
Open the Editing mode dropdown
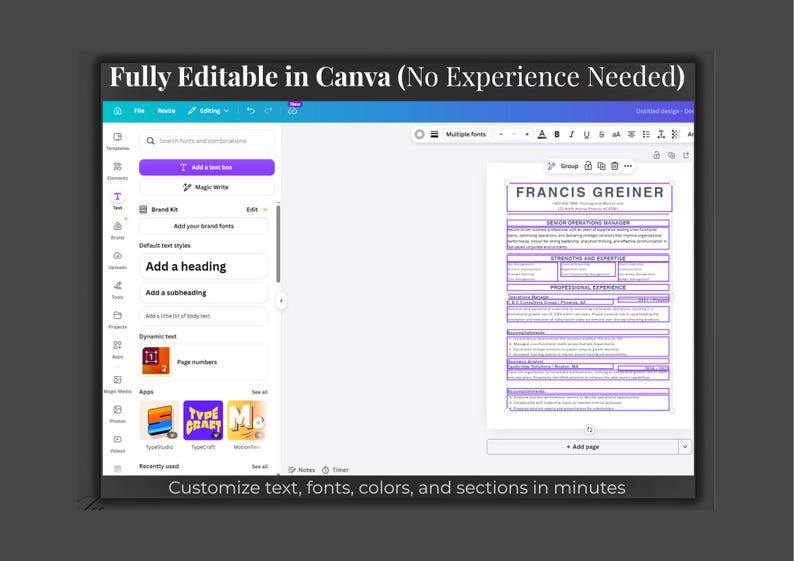point(208,110)
